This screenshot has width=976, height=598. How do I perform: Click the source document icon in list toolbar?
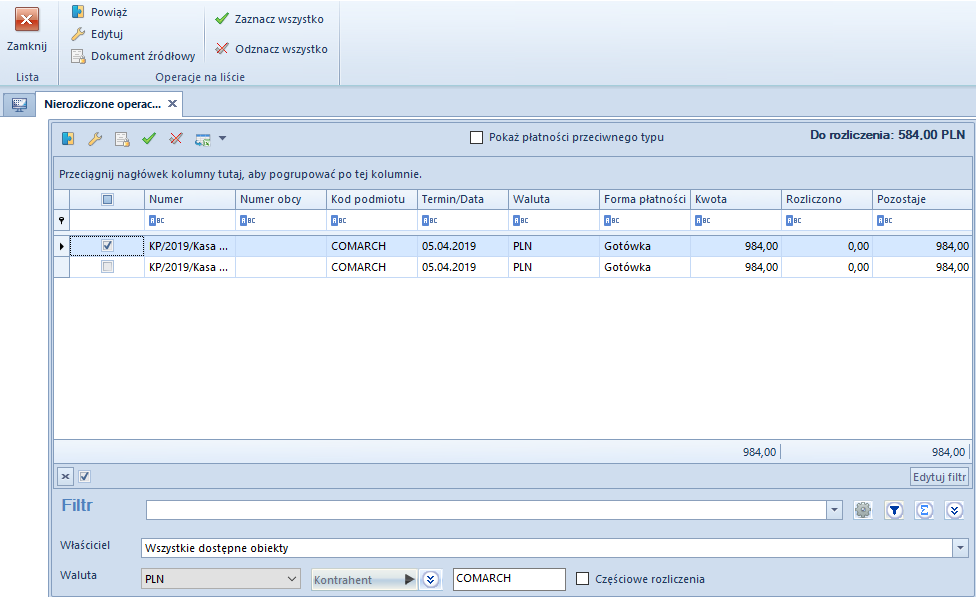pos(122,138)
